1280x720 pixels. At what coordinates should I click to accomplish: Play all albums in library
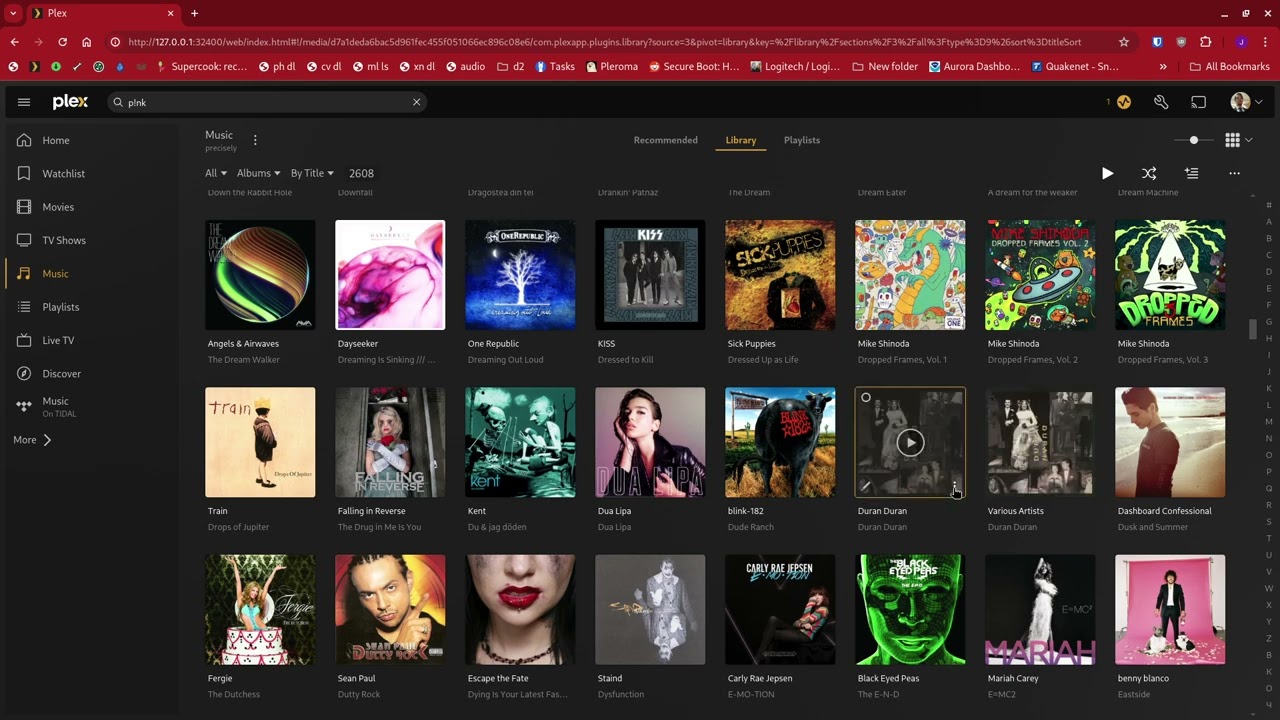1107,173
